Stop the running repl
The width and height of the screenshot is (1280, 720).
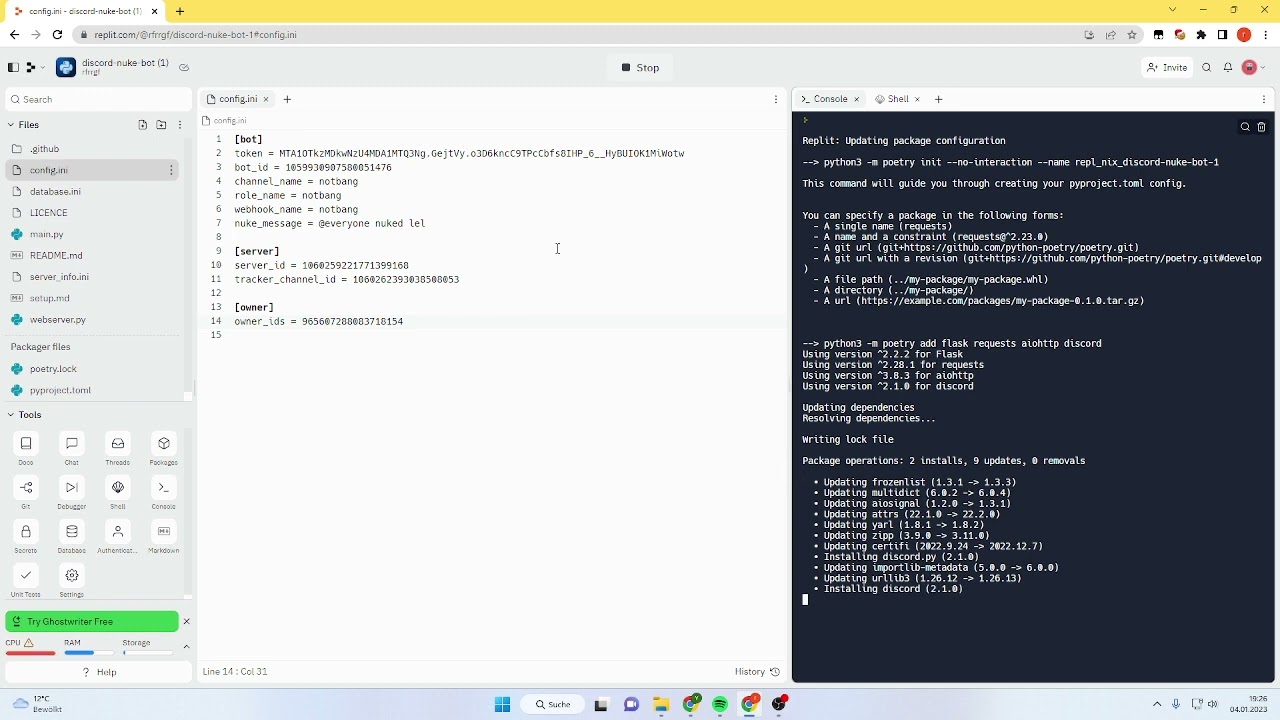[x=640, y=68]
